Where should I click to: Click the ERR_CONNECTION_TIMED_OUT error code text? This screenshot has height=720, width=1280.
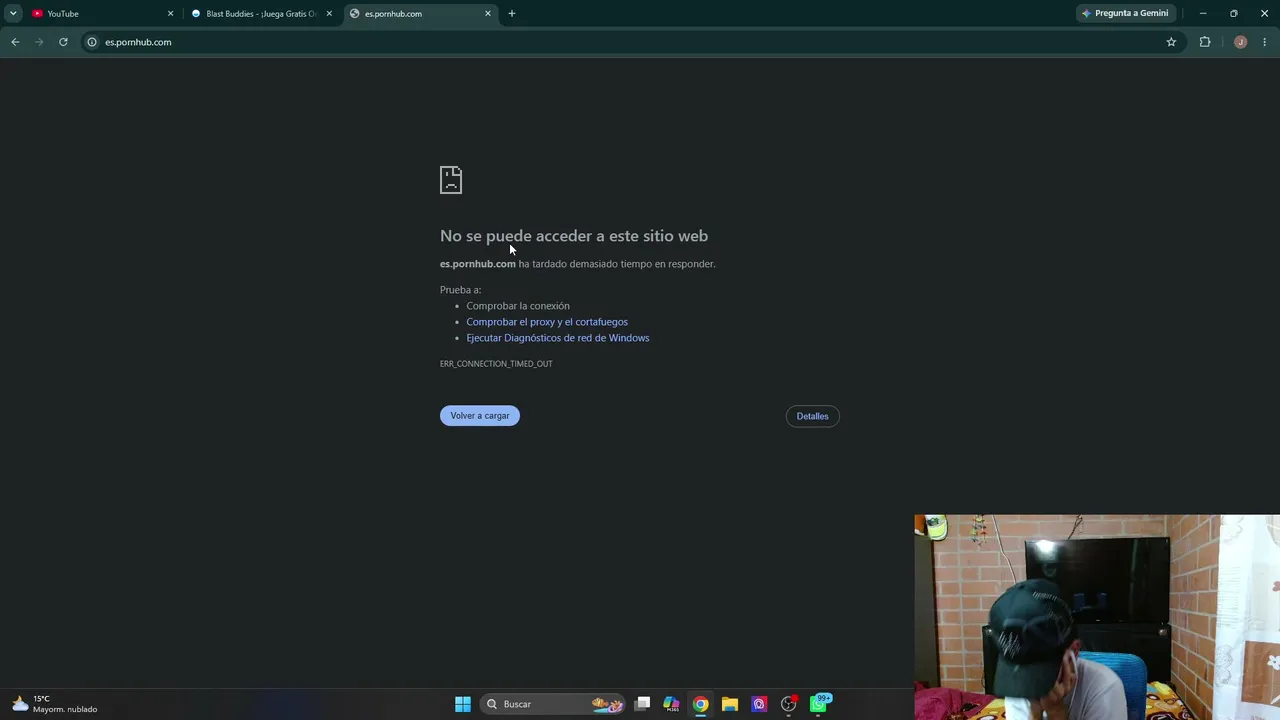[x=496, y=364]
